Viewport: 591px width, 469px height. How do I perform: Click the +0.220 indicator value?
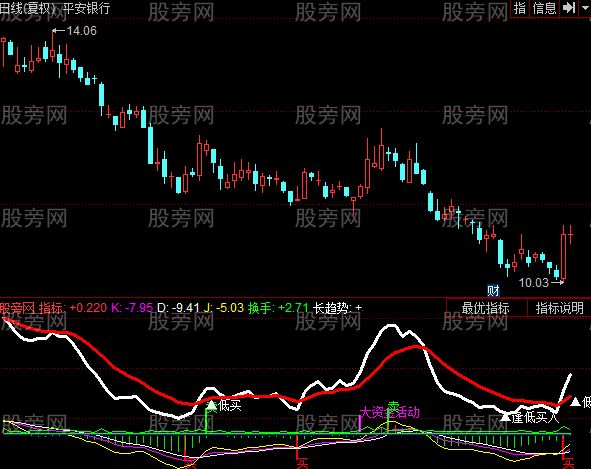88,308
